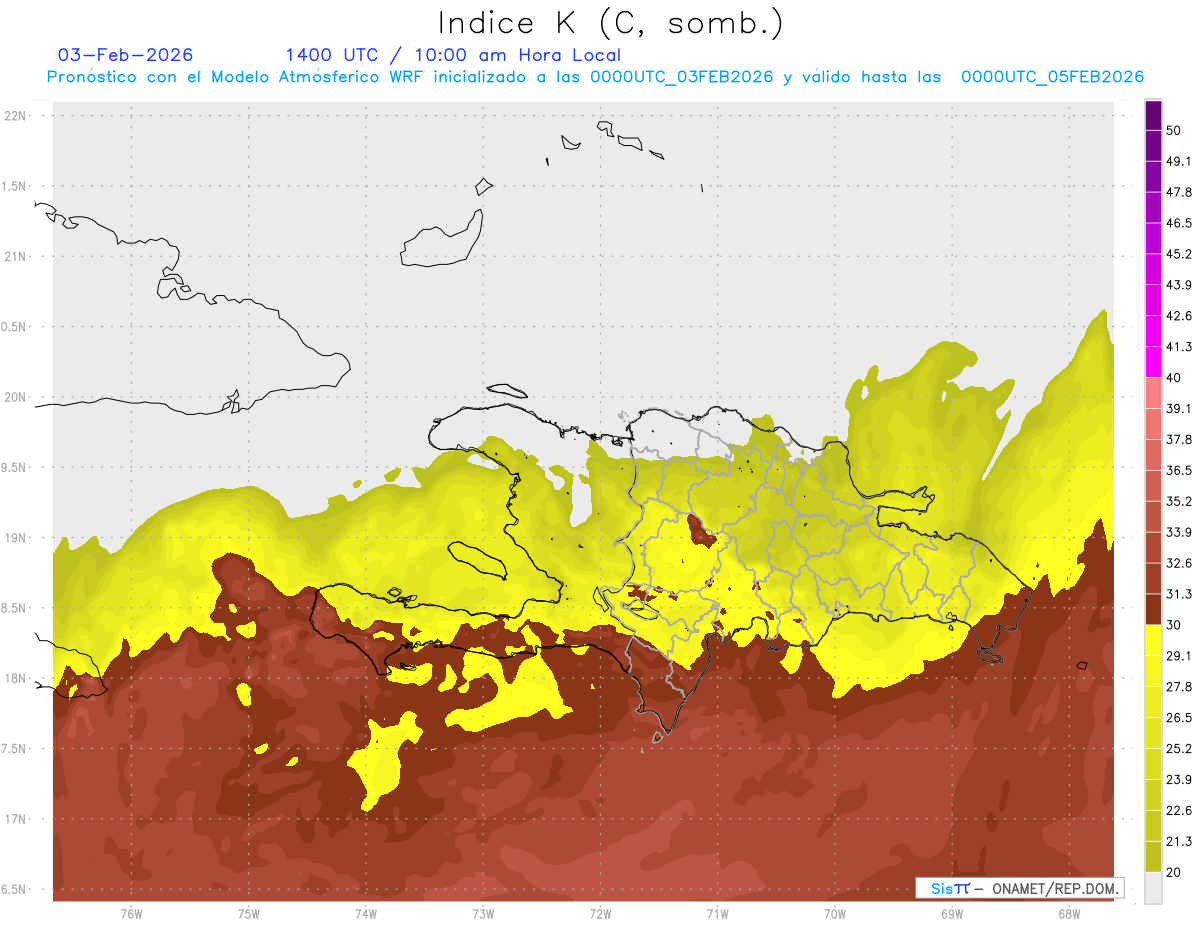Pick the dark purple colorbar segment above 50
1200x927 pixels.
point(1154,116)
